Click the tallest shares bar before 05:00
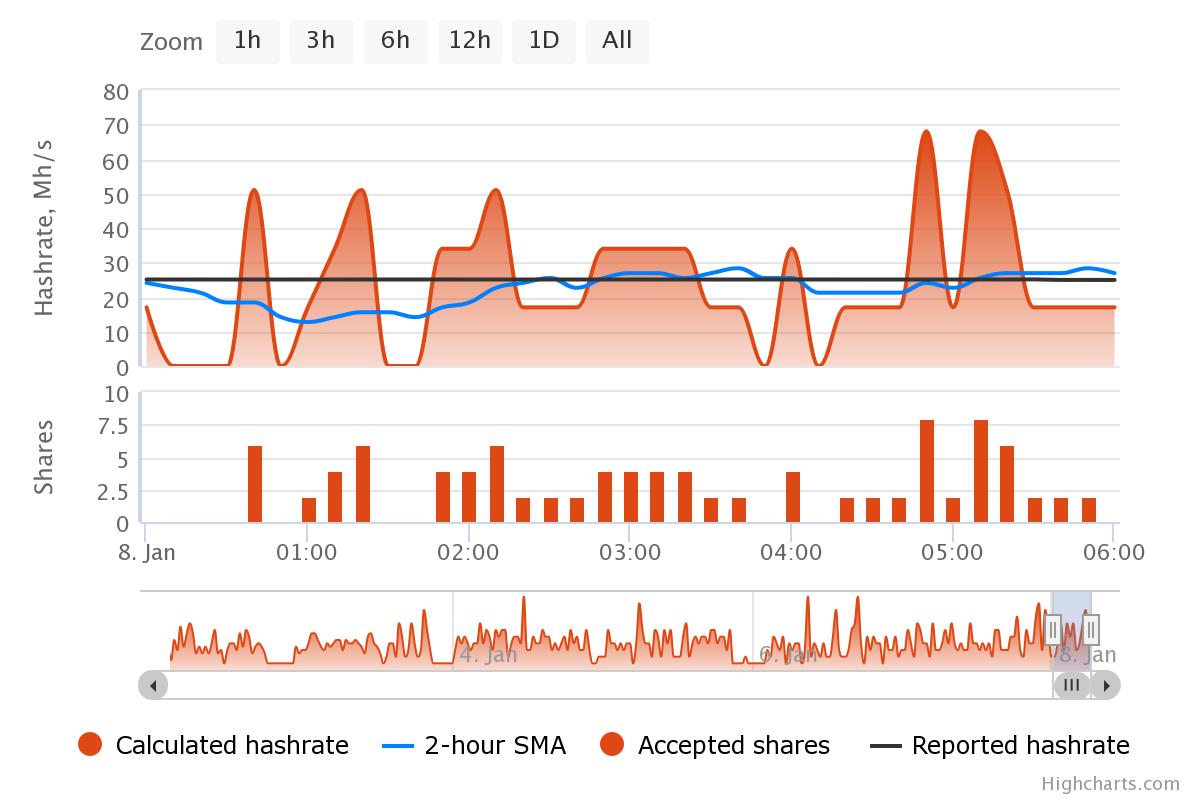1200x800 pixels. (x=927, y=471)
